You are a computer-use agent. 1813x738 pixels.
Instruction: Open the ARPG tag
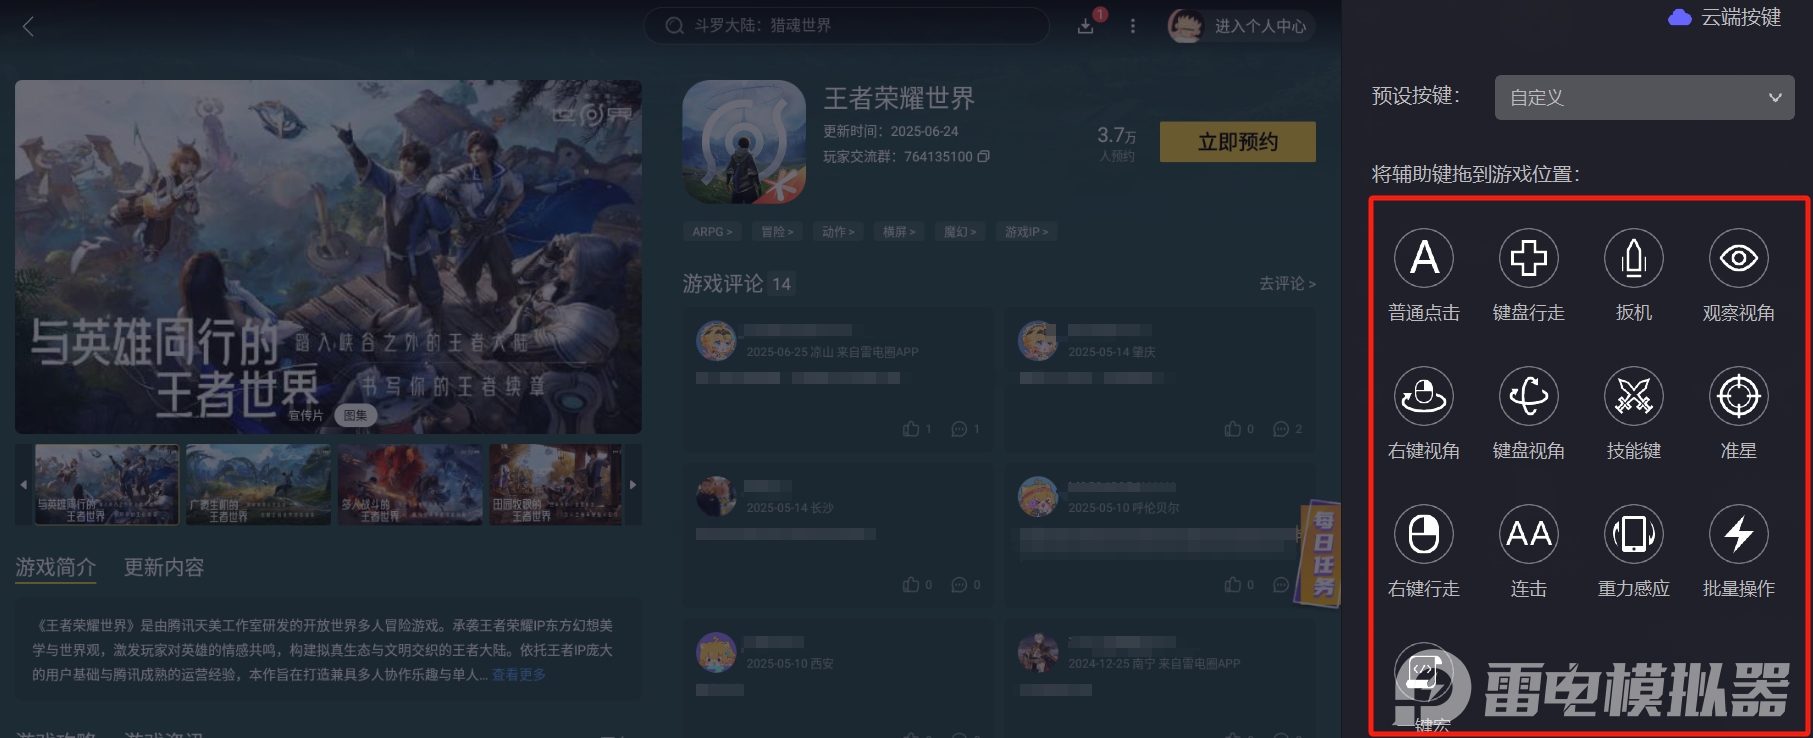click(x=713, y=232)
